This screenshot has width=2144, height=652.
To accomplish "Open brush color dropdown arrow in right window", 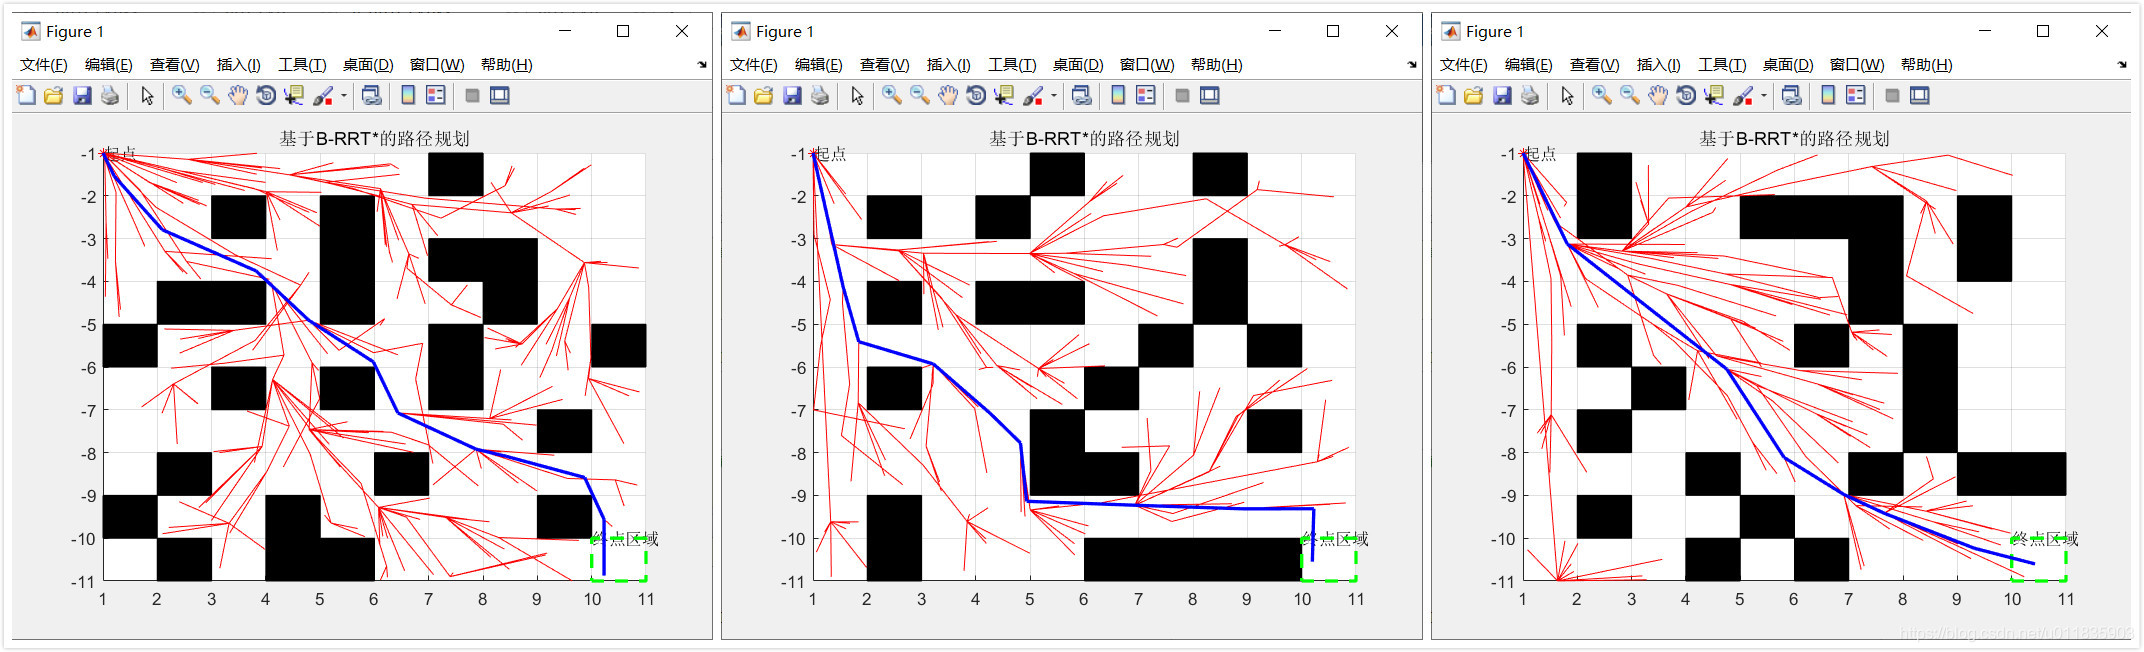I will coord(1764,96).
